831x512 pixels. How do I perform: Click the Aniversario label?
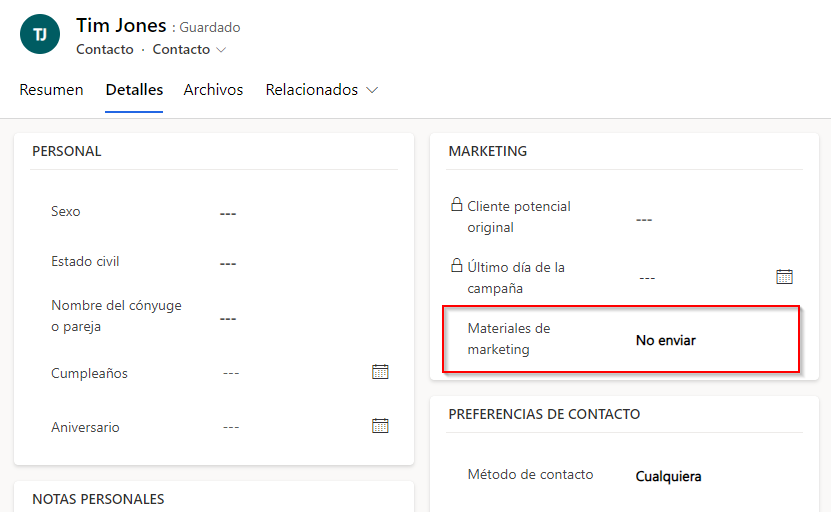coord(85,427)
